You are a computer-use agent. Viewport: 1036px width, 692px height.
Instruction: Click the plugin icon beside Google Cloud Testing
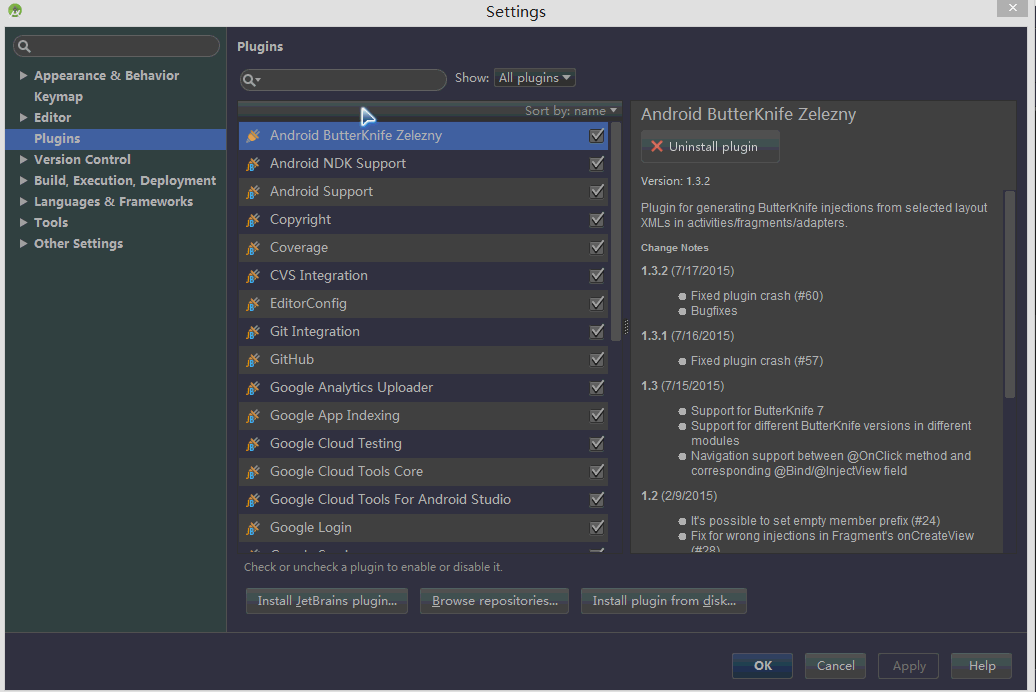[x=253, y=444]
